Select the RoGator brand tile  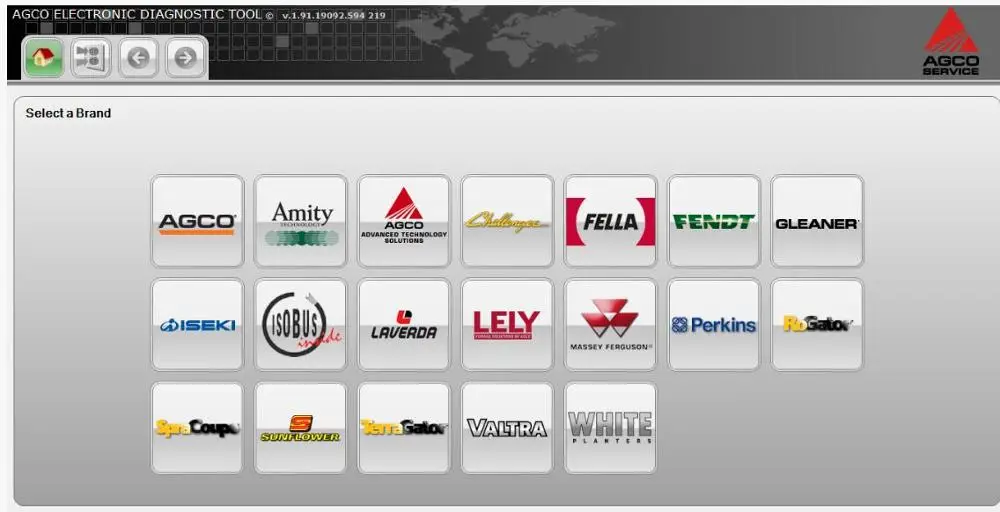[x=817, y=325]
